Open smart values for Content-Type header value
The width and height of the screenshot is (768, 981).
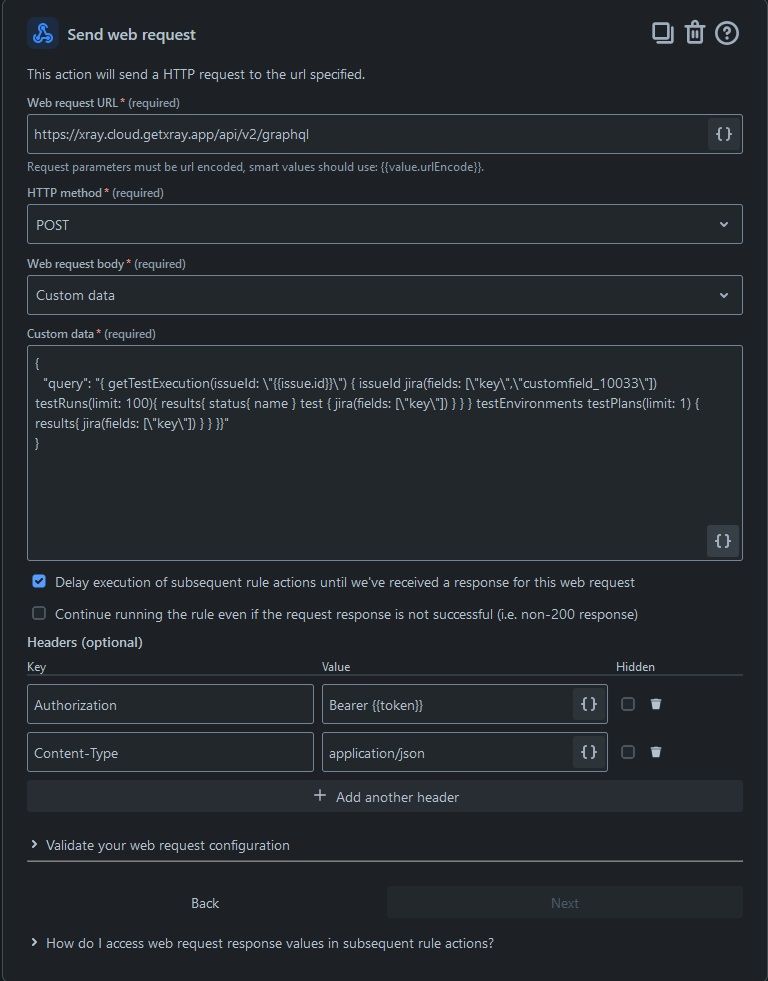(589, 752)
